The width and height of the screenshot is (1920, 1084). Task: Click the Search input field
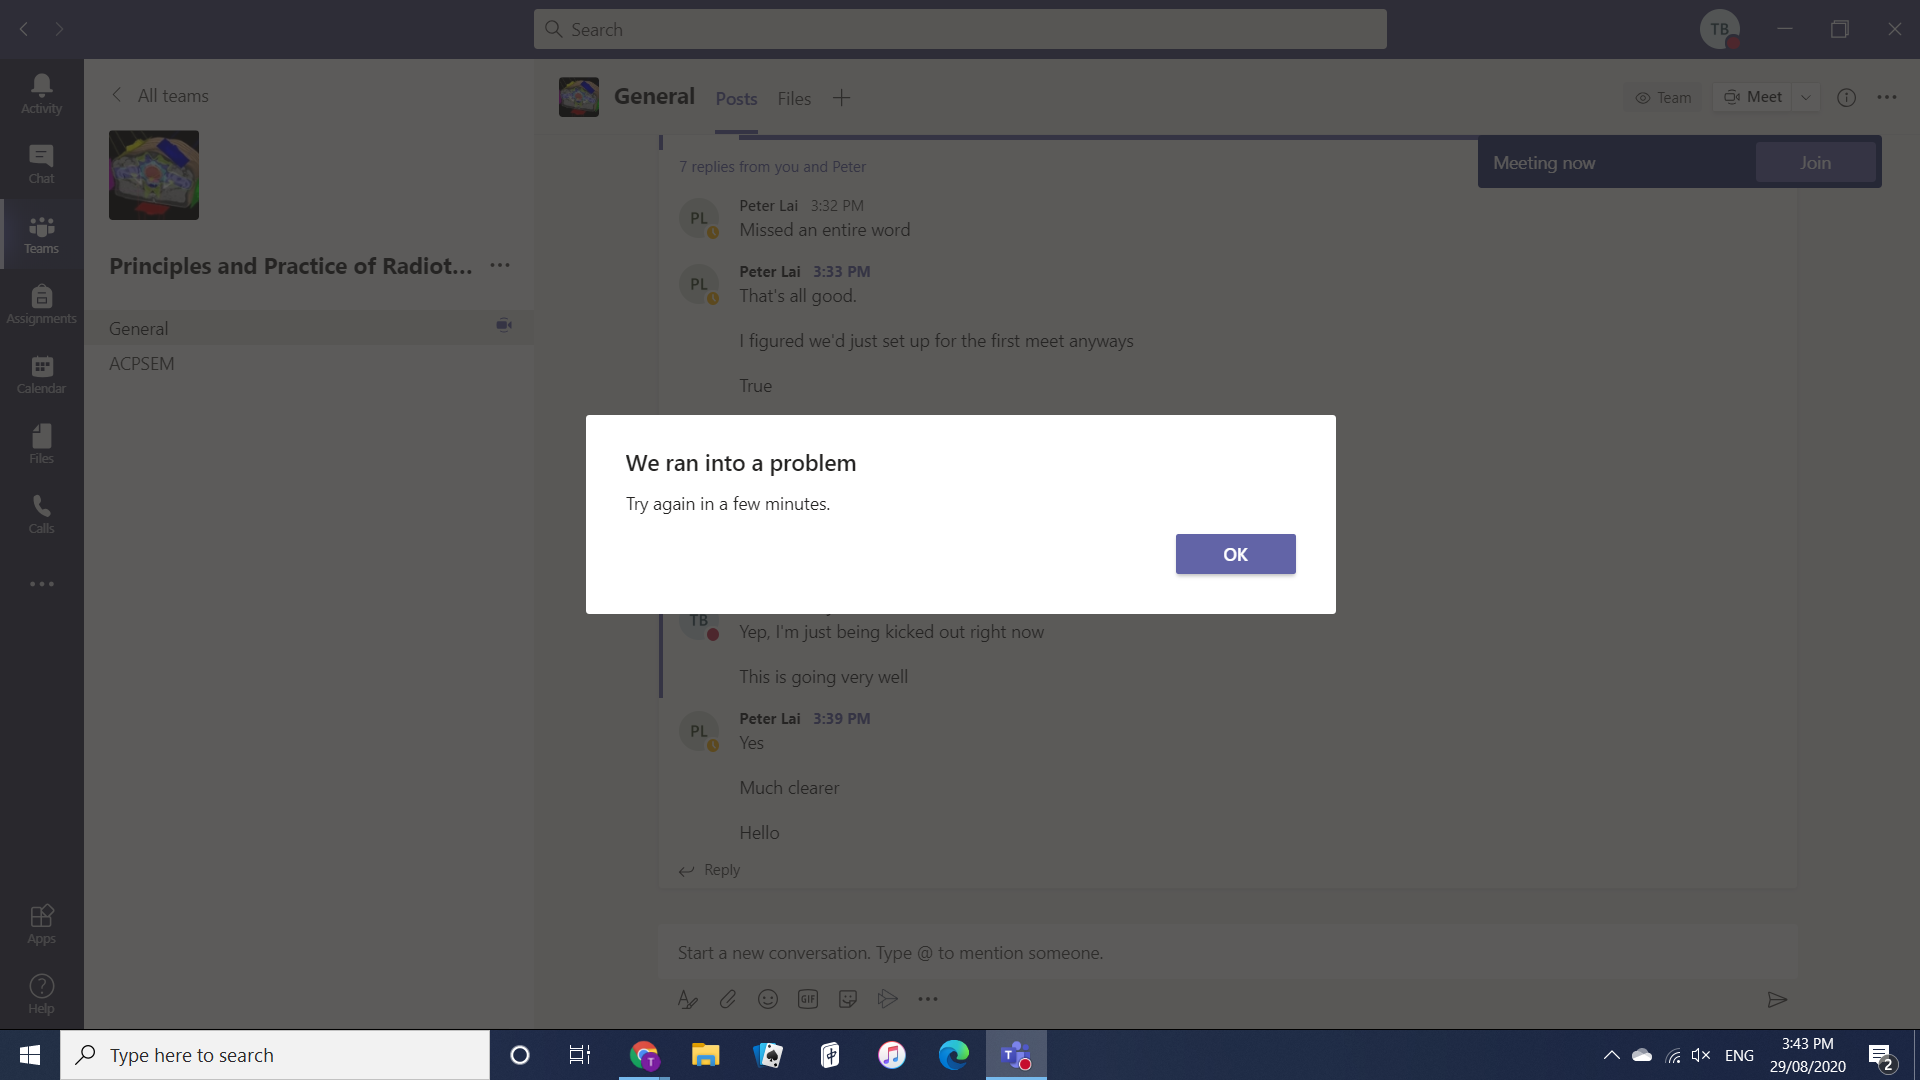960,29
